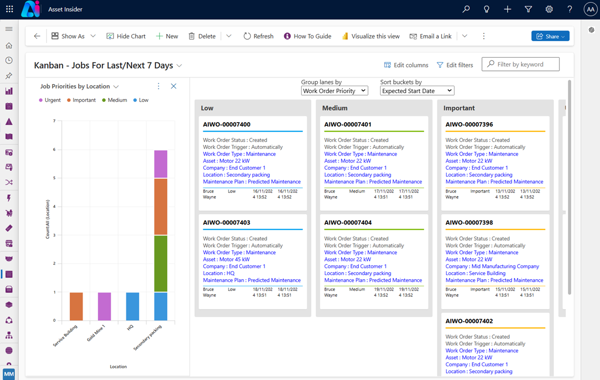Screen dimensions: 600x380
Task: Open Recent clock icon in sidebar
Action: point(9,60)
